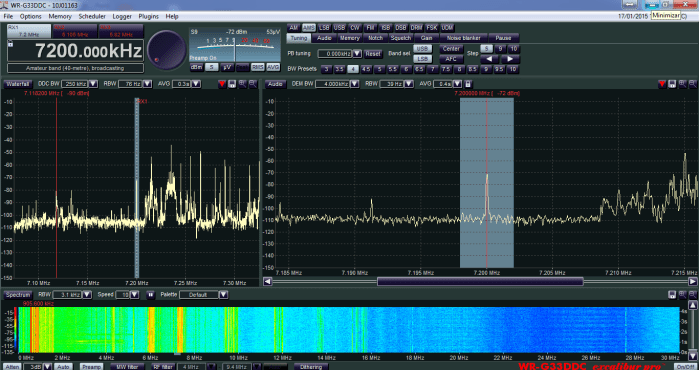Step frequency down with left arrow button
This screenshot has height=370, width=699.
[489, 59]
